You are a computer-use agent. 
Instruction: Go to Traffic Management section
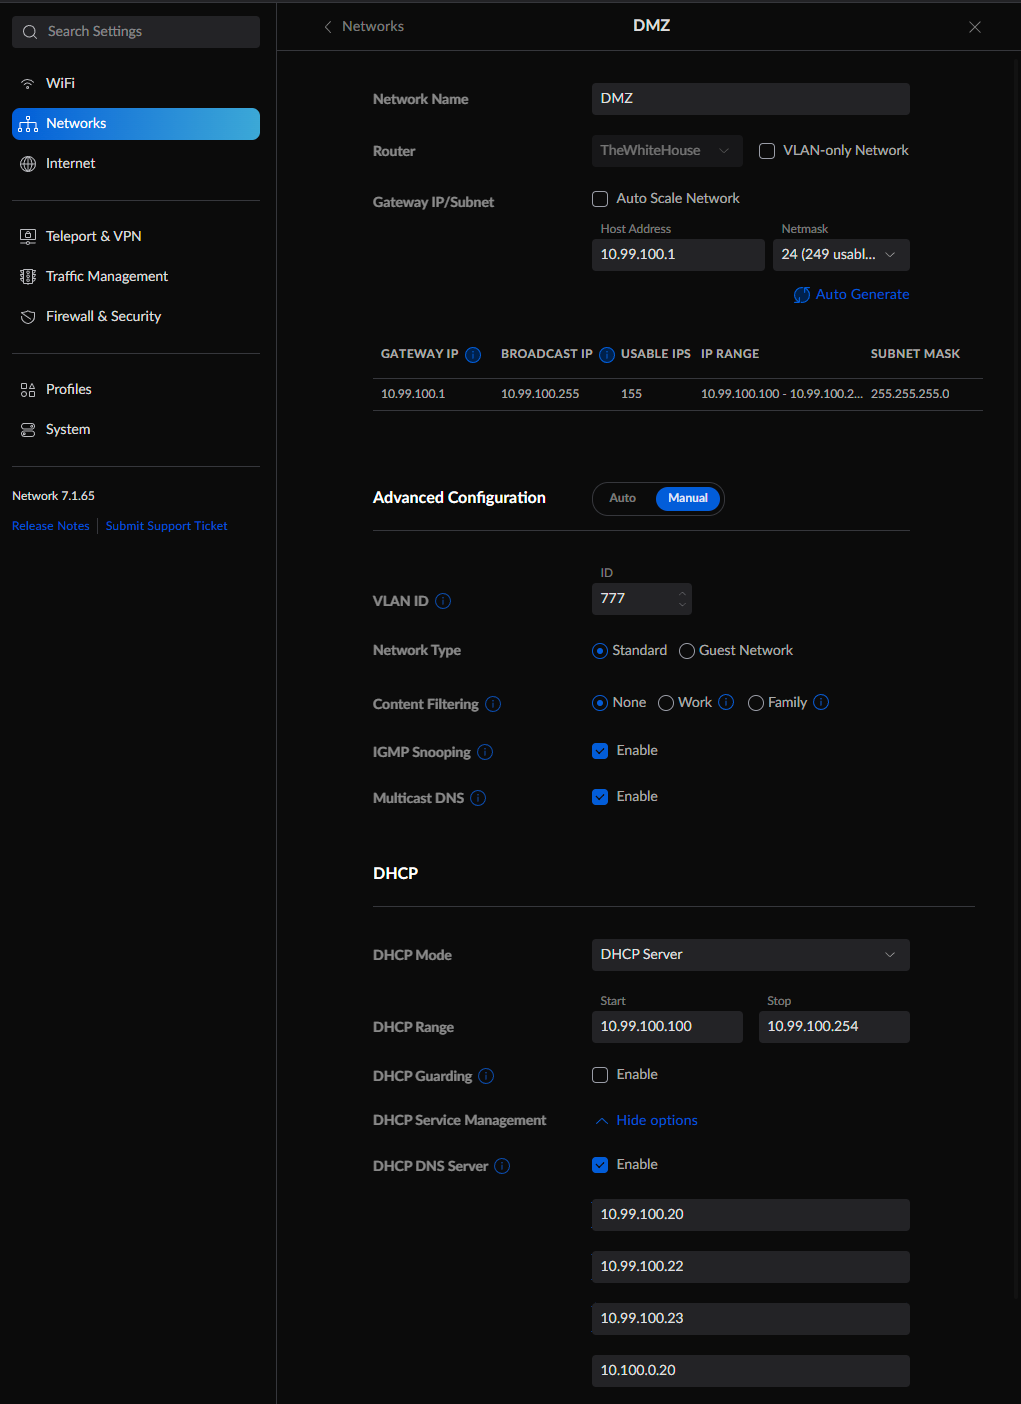coord(106,276)
